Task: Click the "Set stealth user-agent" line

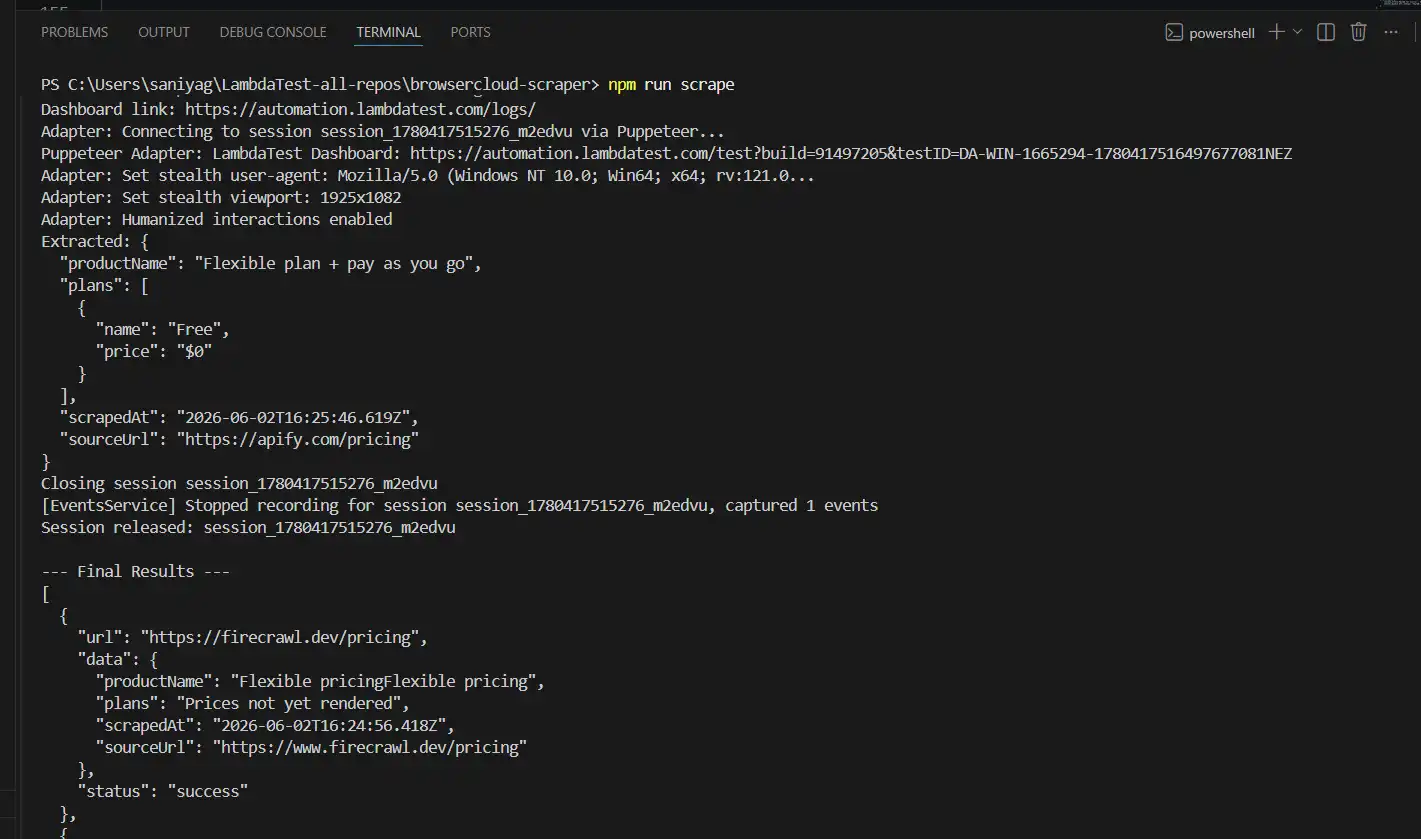Action: pos(428,176)
